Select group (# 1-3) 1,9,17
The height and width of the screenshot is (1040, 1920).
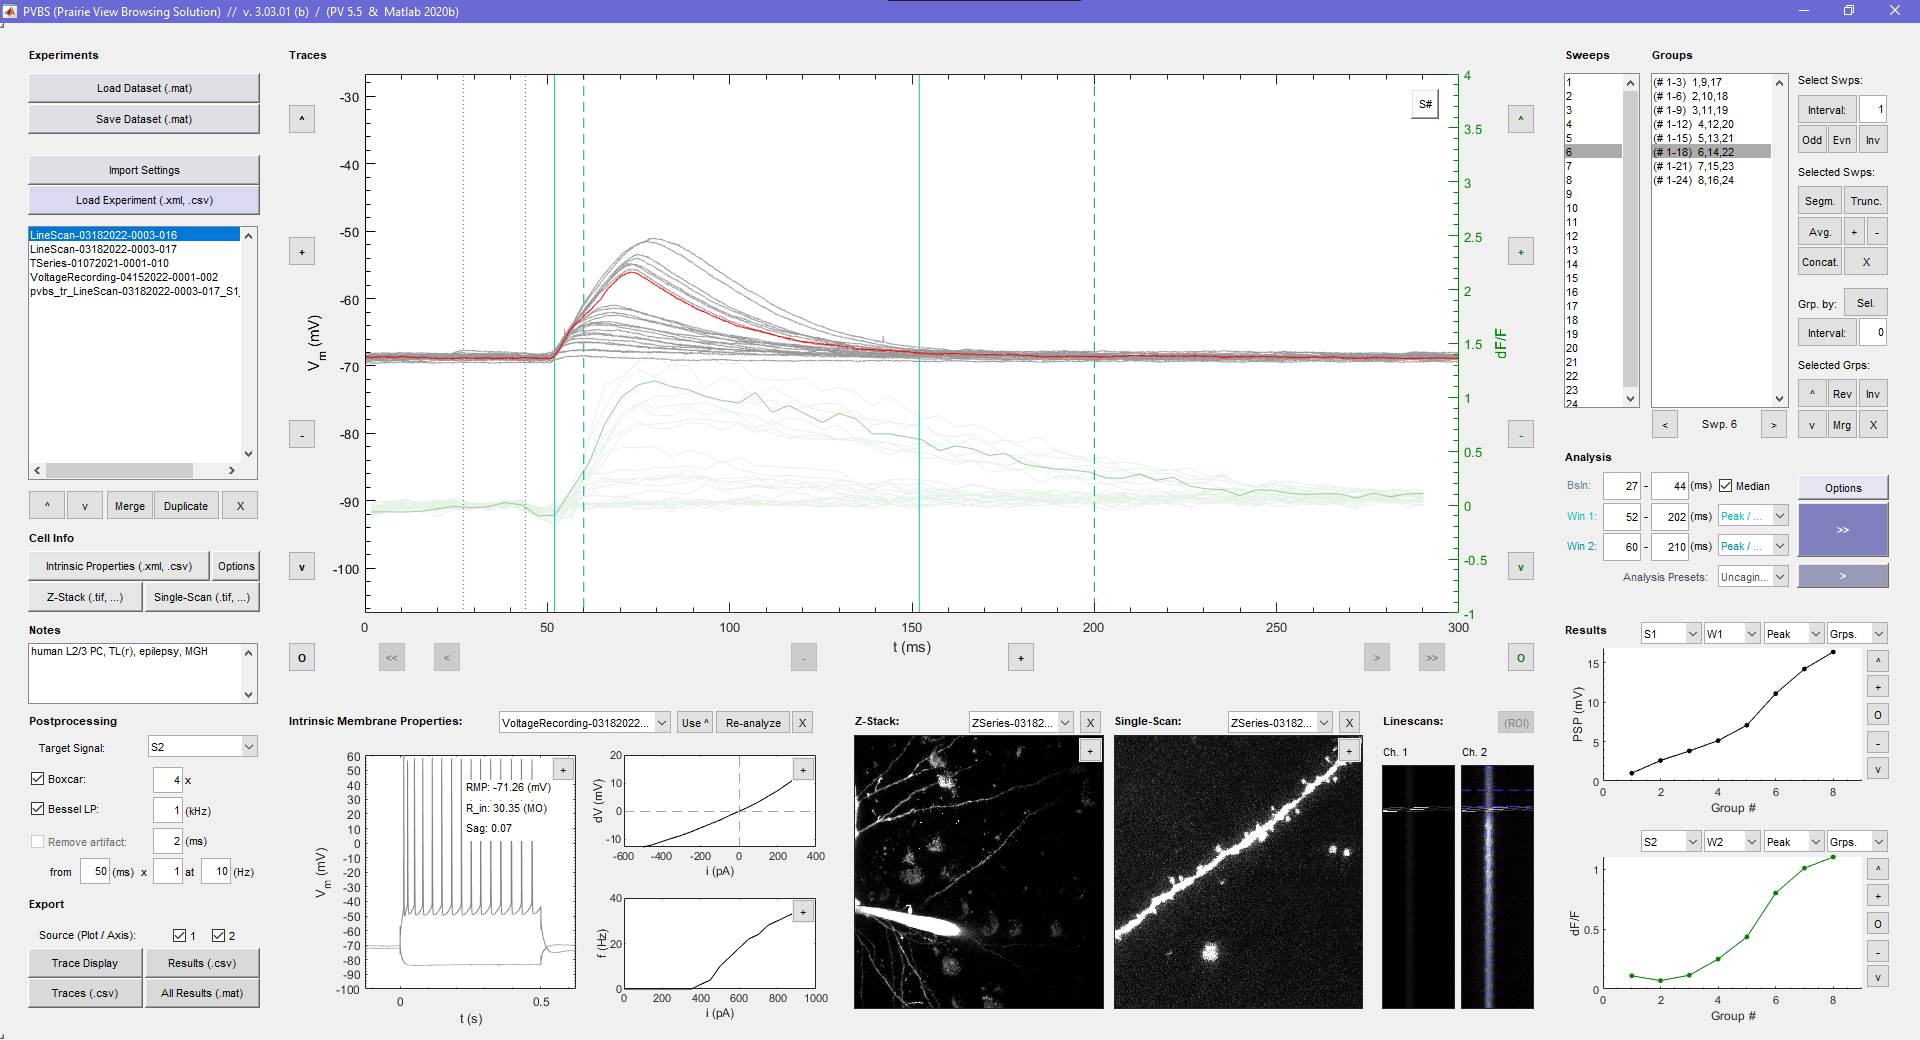[x=1710, y=82]
